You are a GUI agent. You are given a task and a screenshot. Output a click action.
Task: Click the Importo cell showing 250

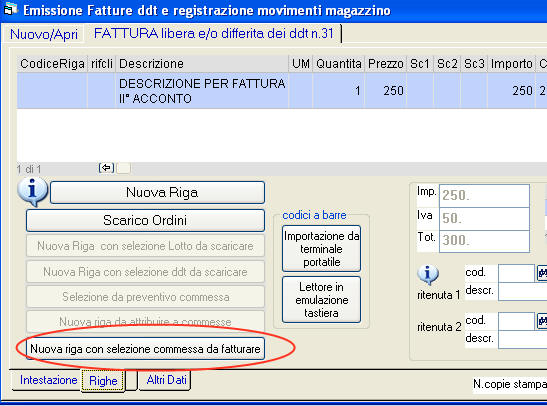pyautogui.click(x=511, y=91)
